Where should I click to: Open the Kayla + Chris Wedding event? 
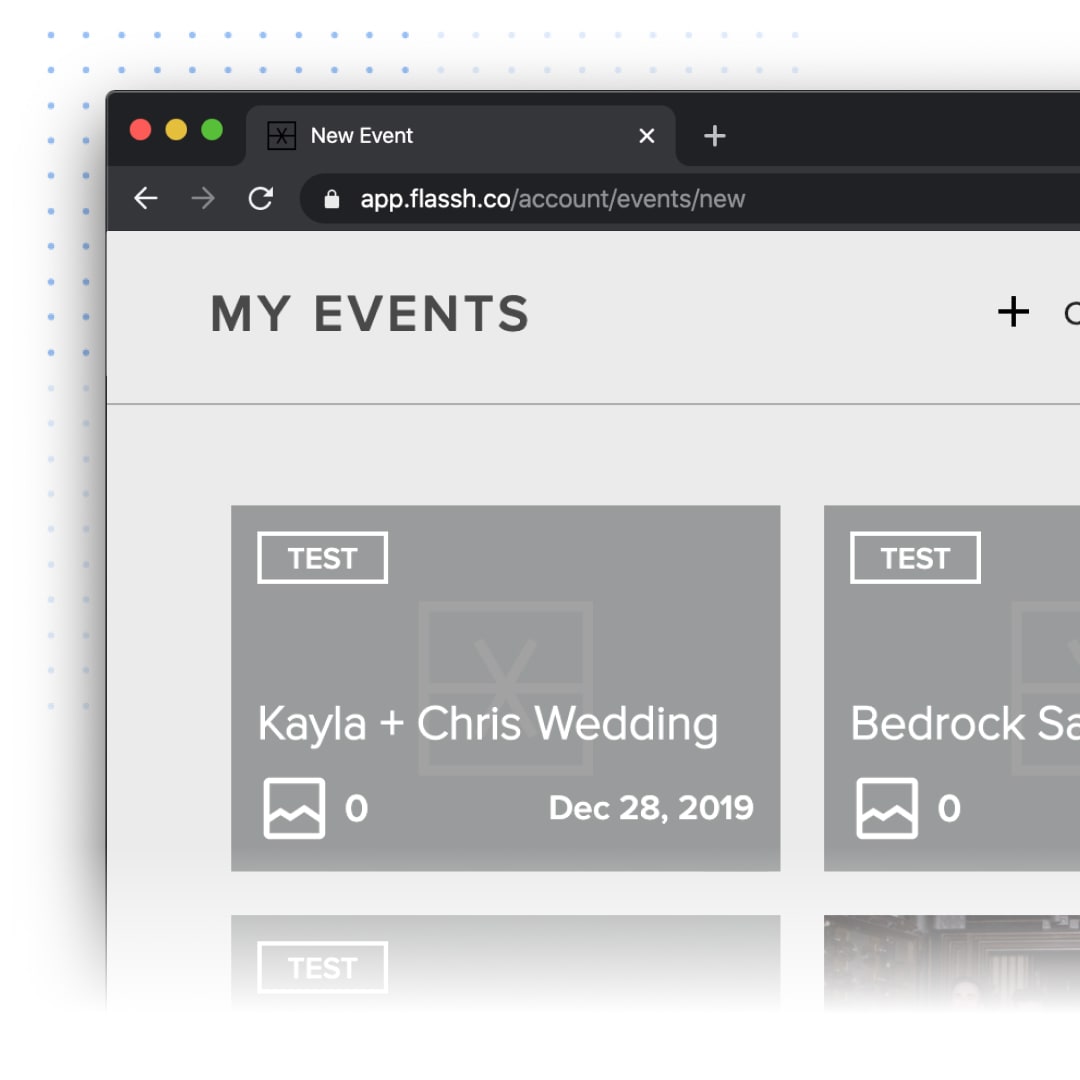coord(488,723)
